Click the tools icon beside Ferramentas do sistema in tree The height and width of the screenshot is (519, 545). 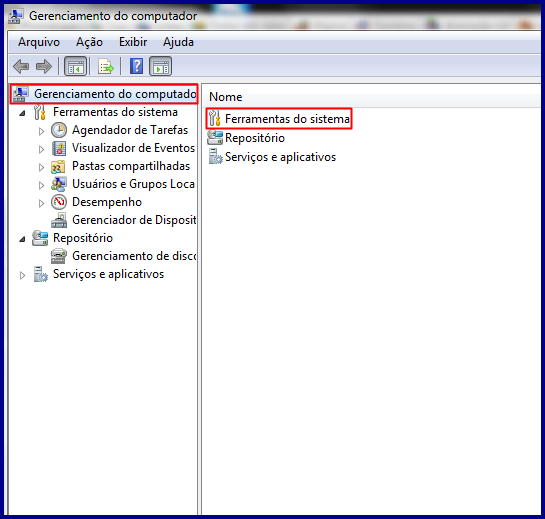tap(40, 112)
